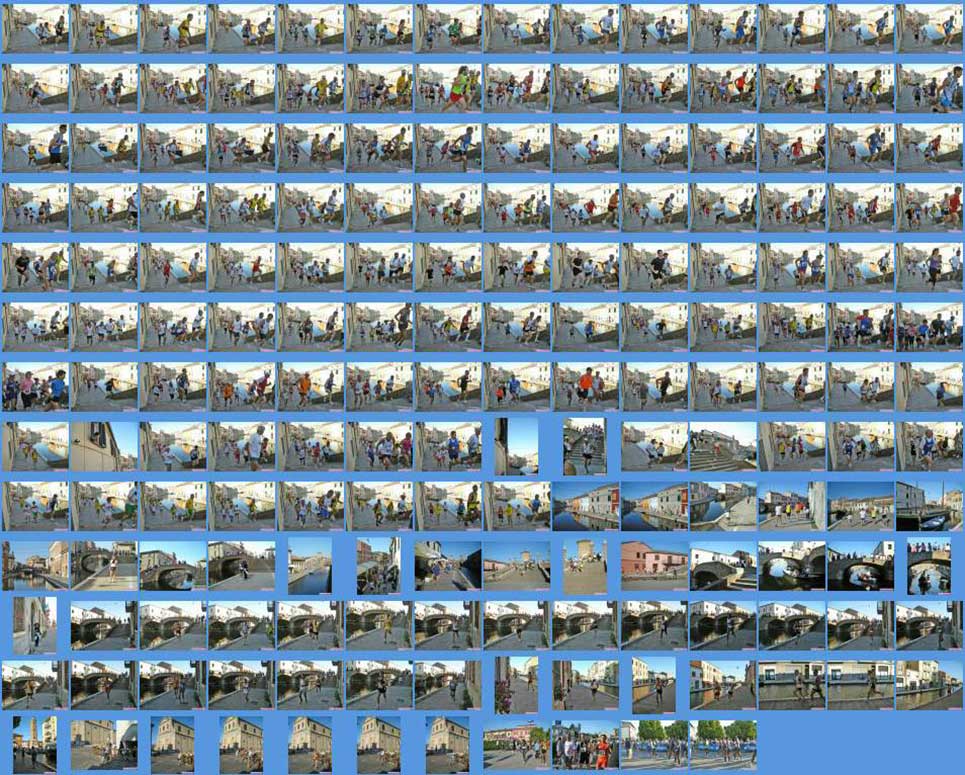Screen dimensions: 965x775
Task: Open the tenth thumbnail in the fifth row
Action: pyautogui.click(x=655, y=267)
